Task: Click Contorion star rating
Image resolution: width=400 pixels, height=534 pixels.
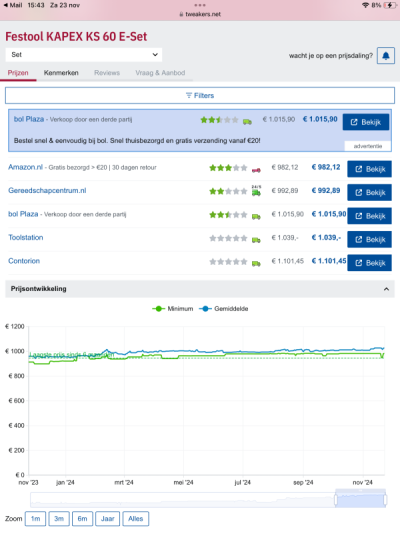Action: pyautogui.click(x=228, y=262)
